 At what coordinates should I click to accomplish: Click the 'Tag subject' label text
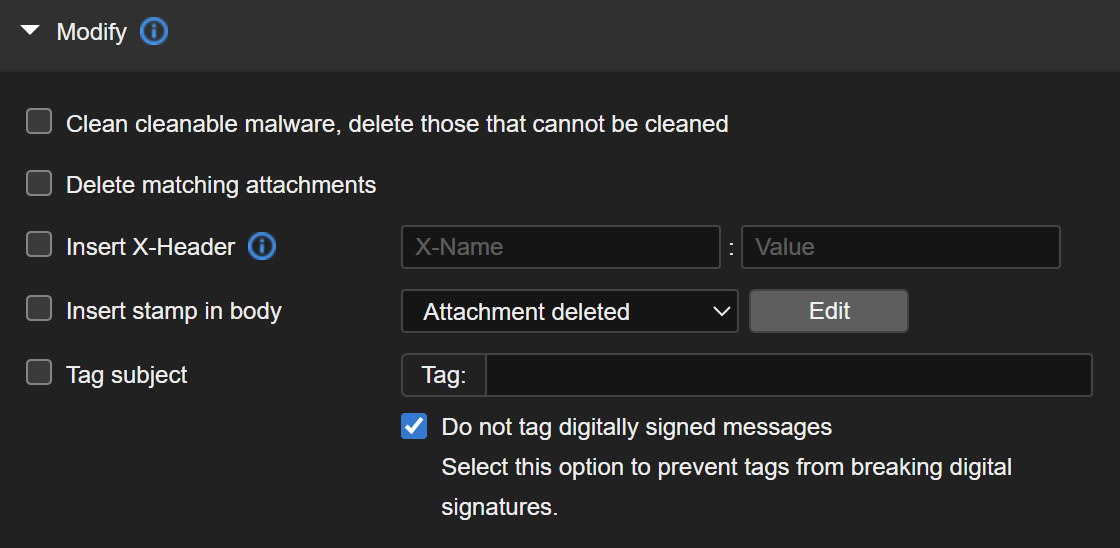127,375
